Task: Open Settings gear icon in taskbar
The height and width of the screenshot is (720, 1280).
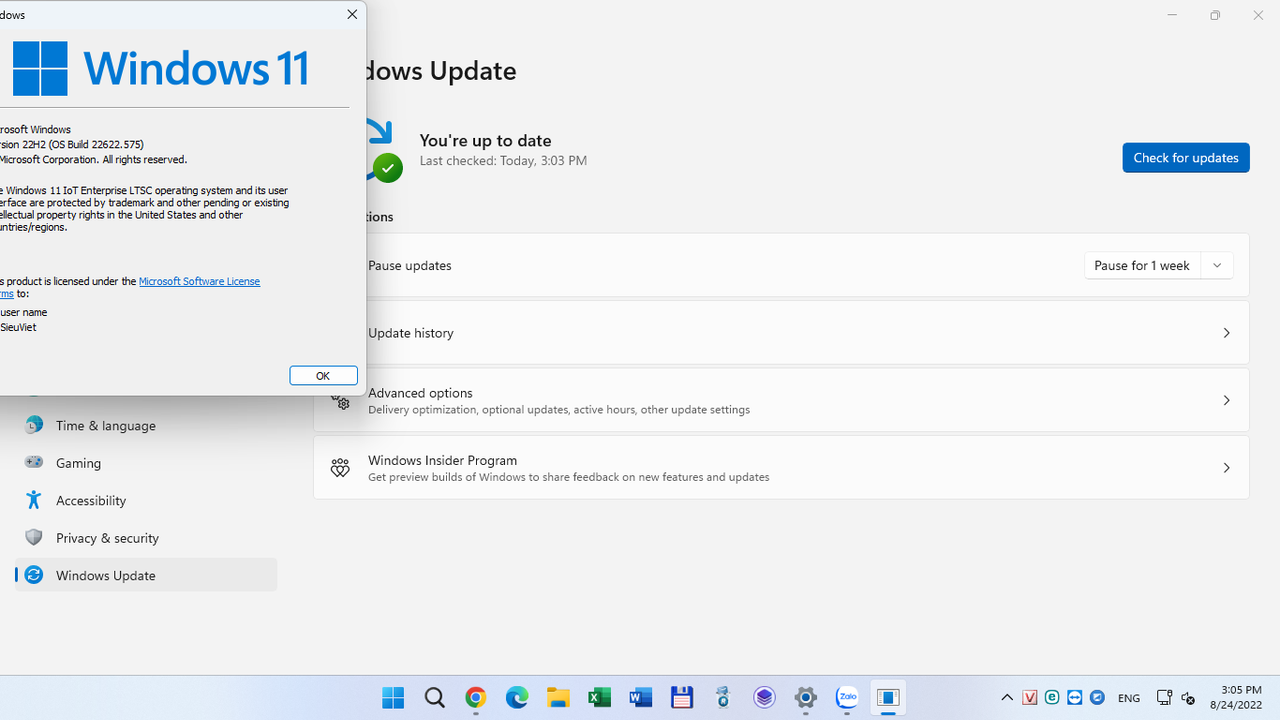Action: [806, 698]
